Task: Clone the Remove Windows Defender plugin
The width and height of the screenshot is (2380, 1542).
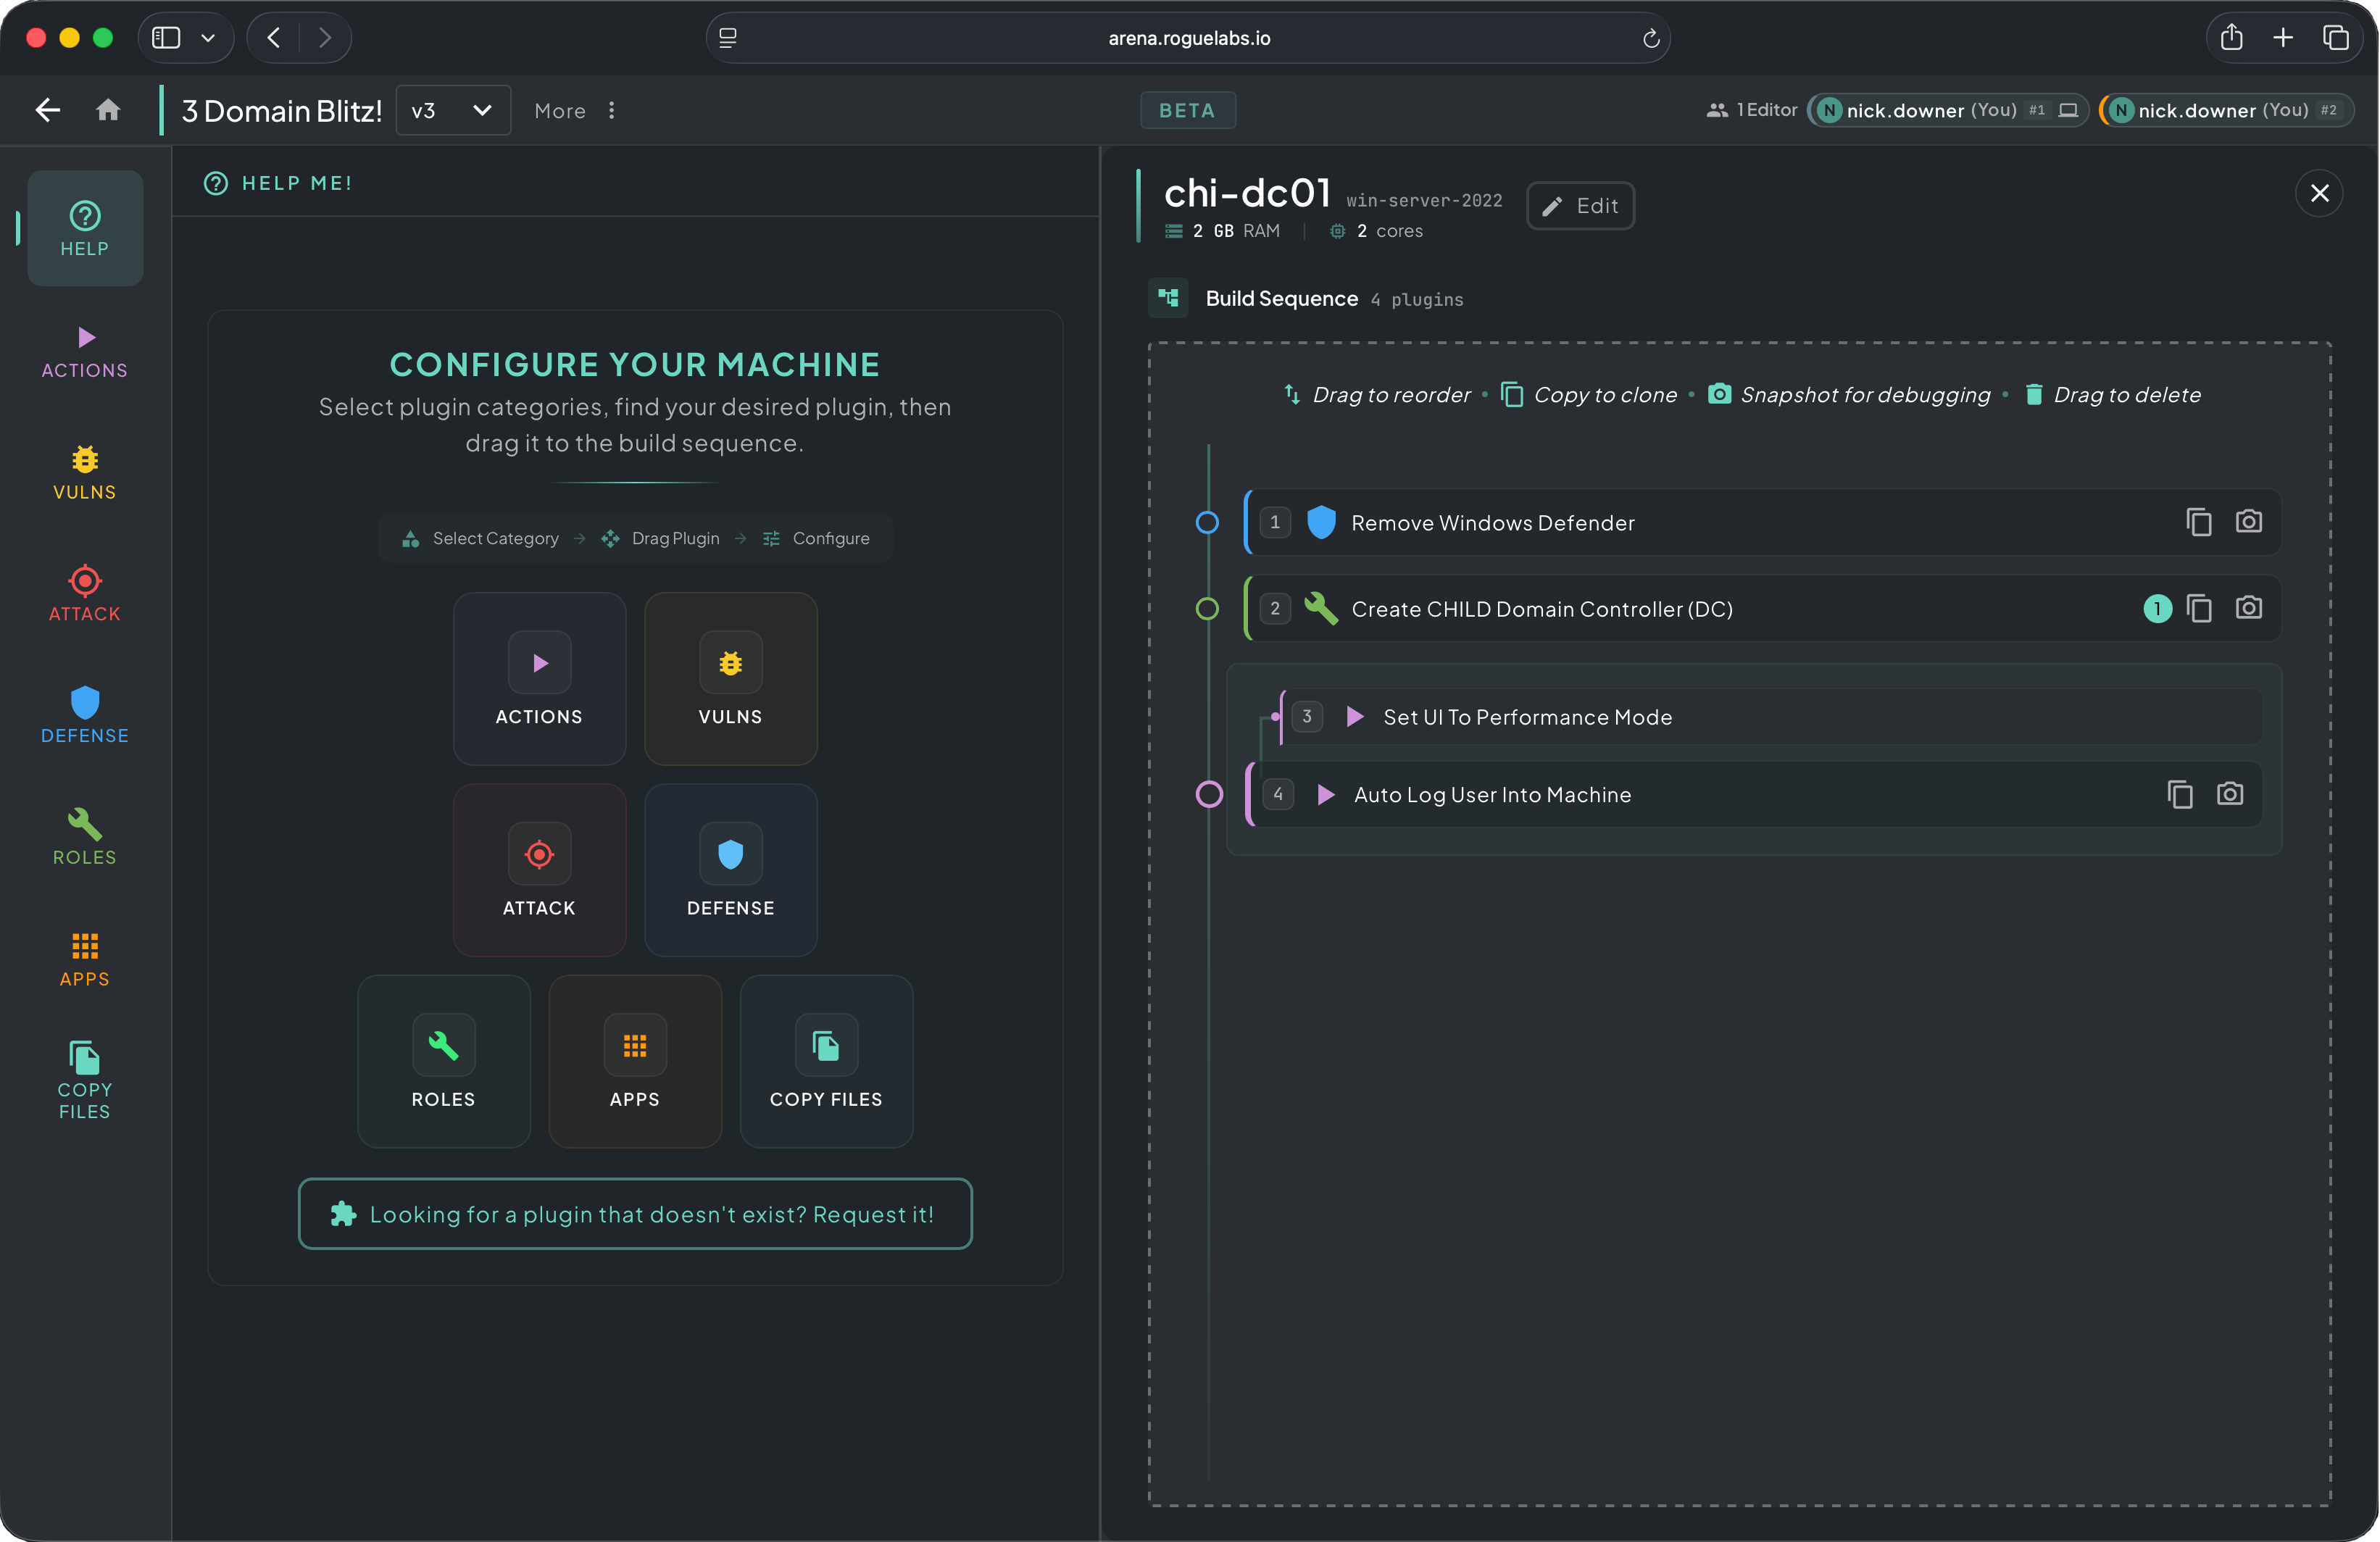Action: pyautogui.click(x=2198, y=522)
